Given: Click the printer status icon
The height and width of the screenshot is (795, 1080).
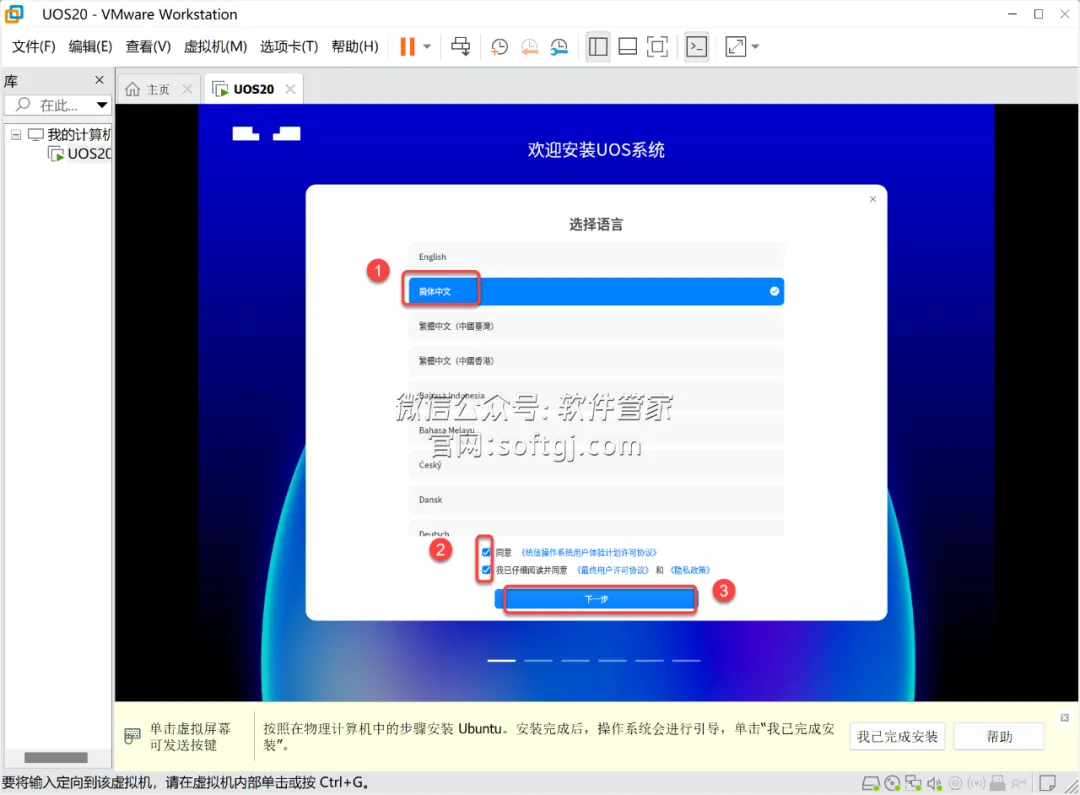Looking at the screenshot, I should 997,783.
